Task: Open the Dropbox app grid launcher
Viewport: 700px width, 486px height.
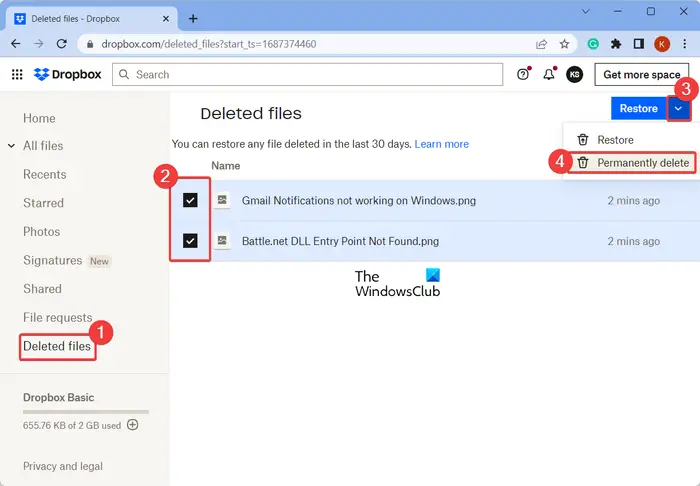Action: [17, 75]
